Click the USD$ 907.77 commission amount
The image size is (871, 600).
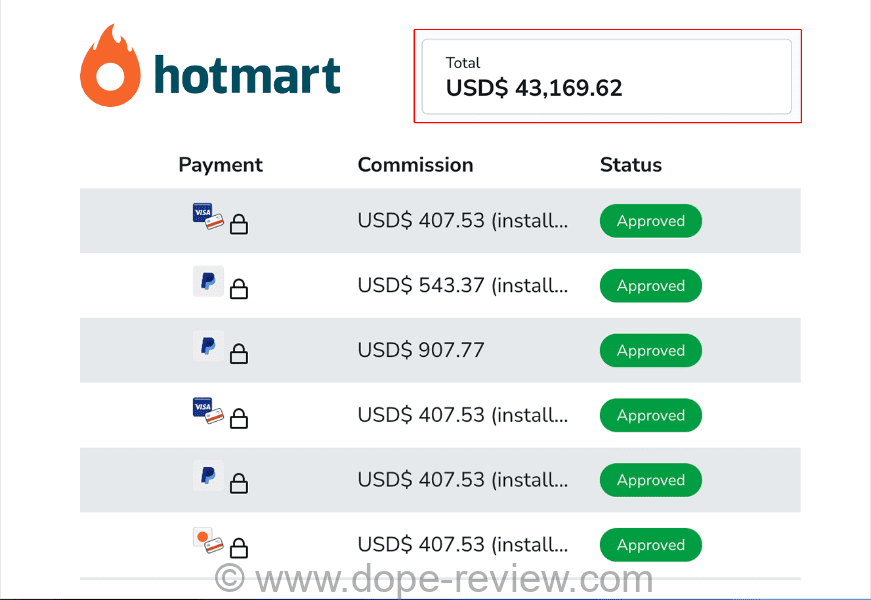tap(420, 351)
